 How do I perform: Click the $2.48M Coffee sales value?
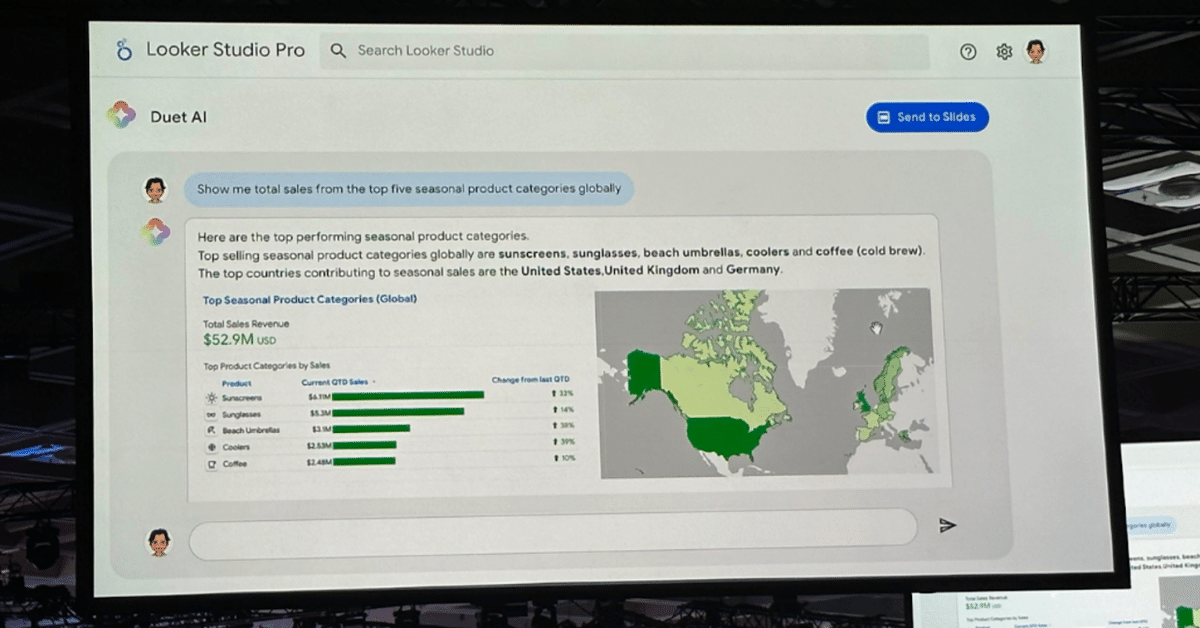(319, 461)
